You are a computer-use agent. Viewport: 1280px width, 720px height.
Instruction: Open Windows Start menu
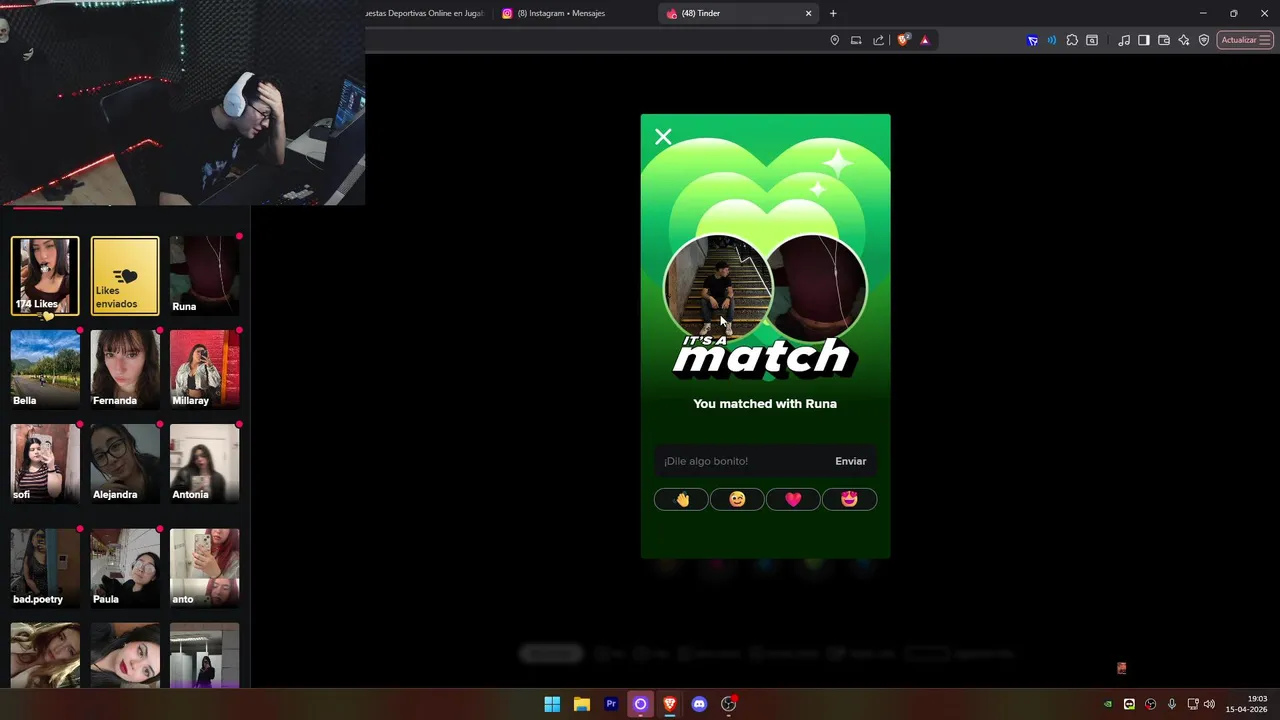[552, 704]
